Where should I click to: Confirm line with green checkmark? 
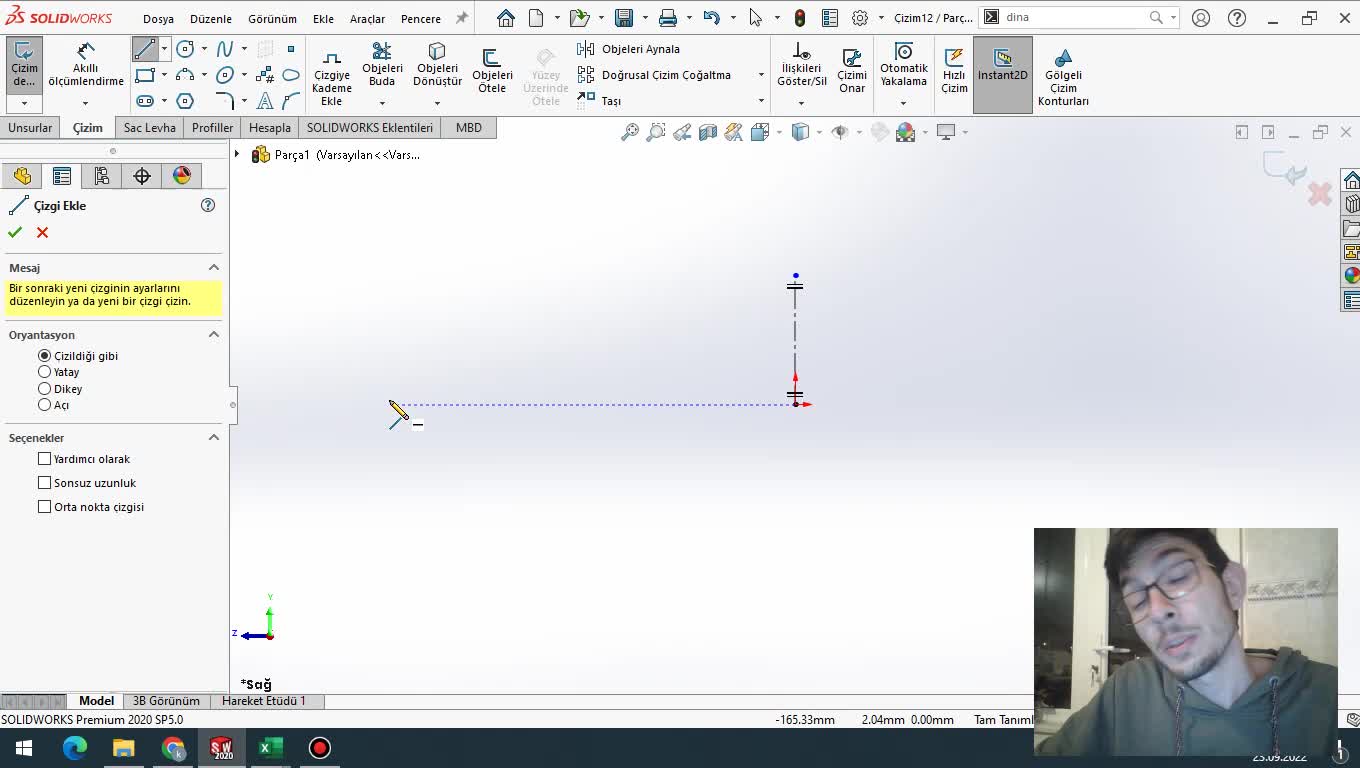[x=15, y=232]
